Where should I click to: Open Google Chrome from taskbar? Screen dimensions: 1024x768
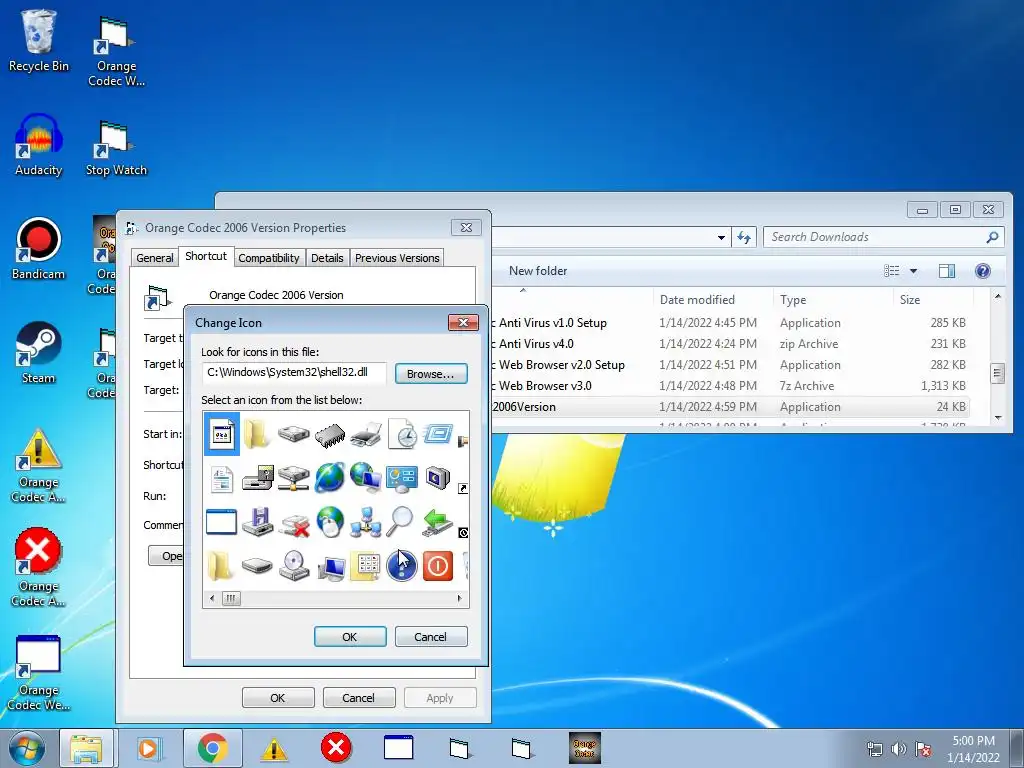[212, 748]
